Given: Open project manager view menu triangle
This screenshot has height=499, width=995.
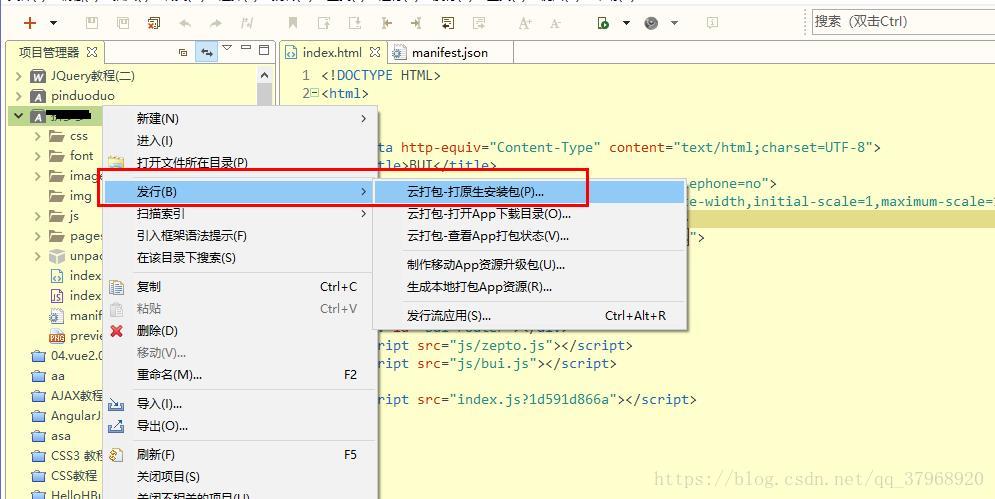Looking at the screenshot, I should coord(227,48).
